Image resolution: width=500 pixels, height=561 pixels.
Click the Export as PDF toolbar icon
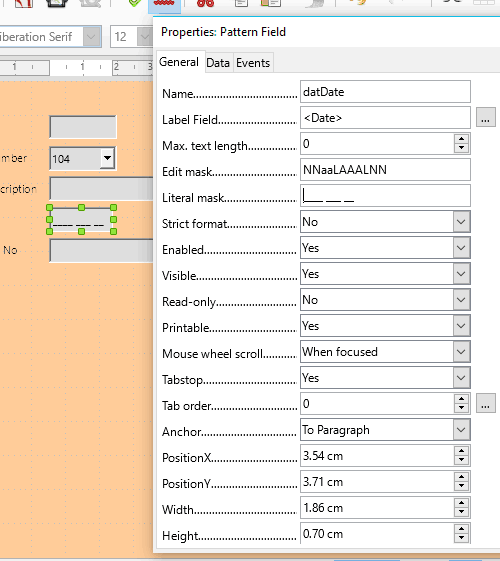pos(24,4)
